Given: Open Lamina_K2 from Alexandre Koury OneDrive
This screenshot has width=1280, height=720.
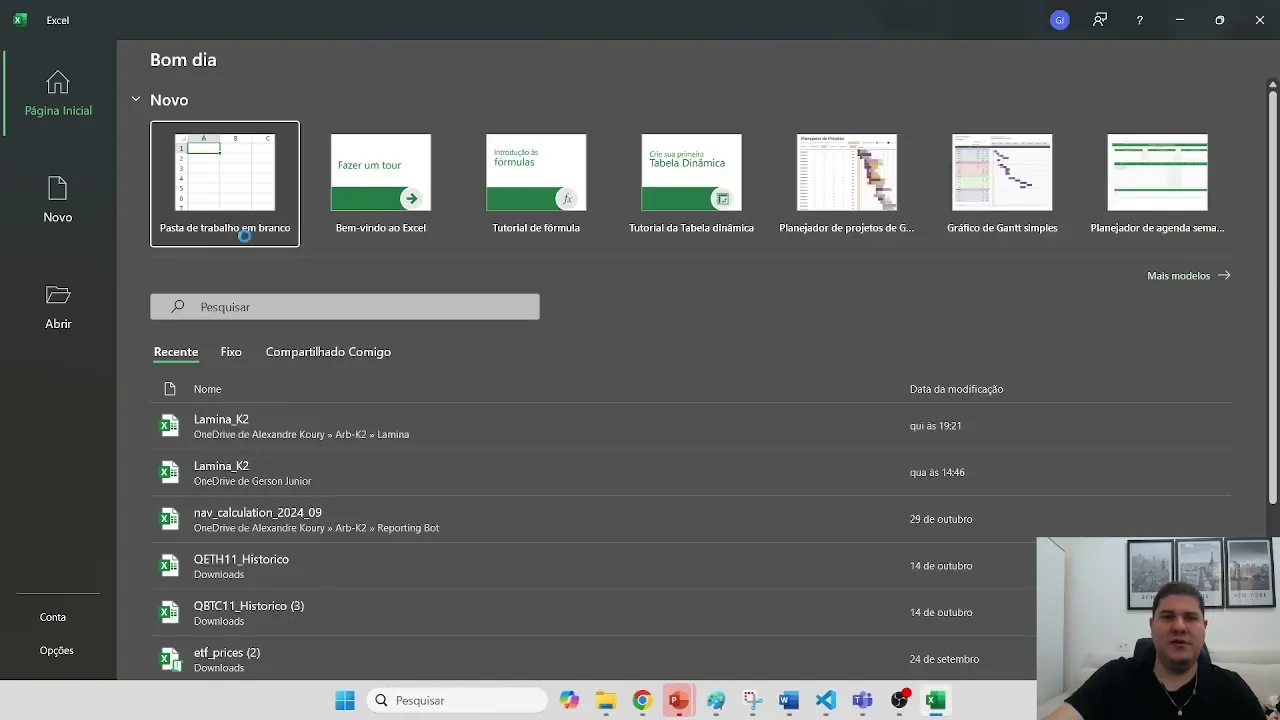Looking at the screenshot, I should coord(691,426).
